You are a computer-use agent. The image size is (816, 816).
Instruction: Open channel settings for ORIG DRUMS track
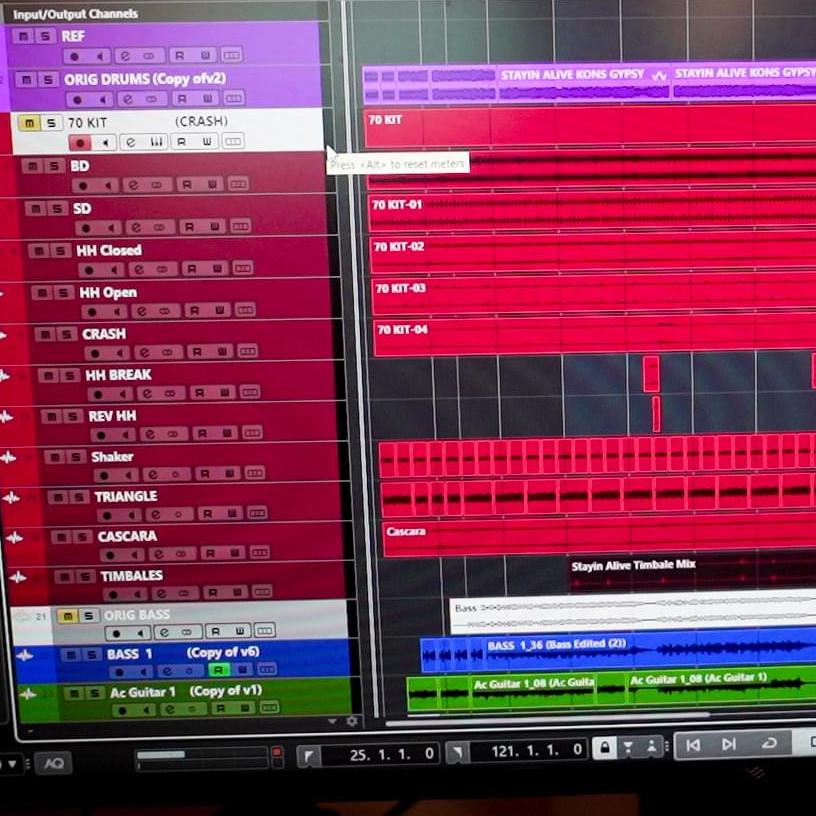click(127, 99)
